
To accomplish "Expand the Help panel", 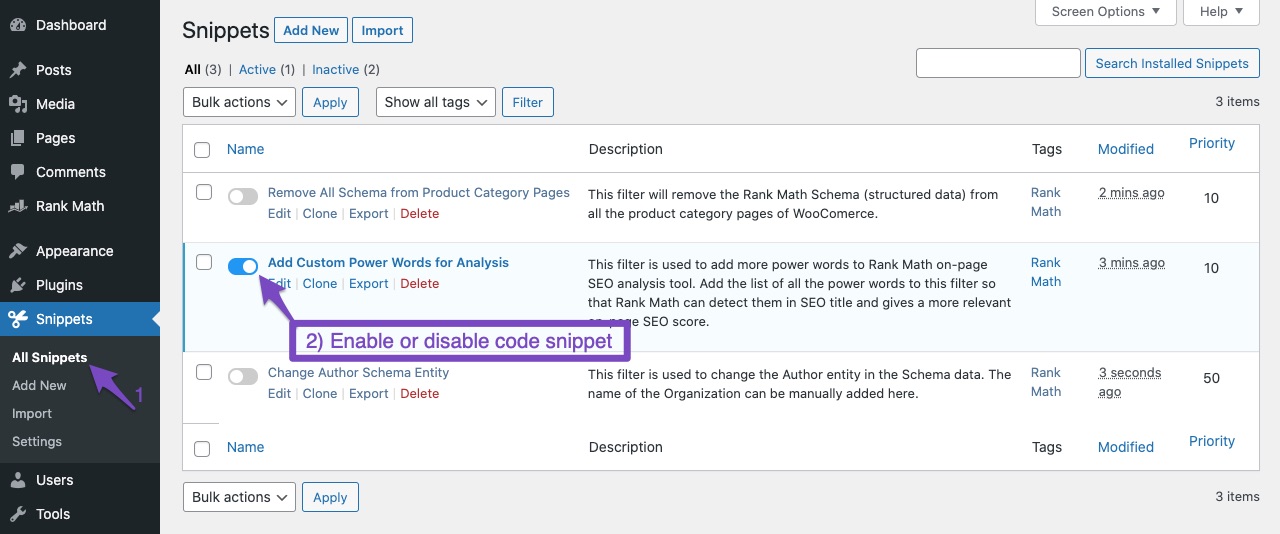I will [x=1221, y=12].
